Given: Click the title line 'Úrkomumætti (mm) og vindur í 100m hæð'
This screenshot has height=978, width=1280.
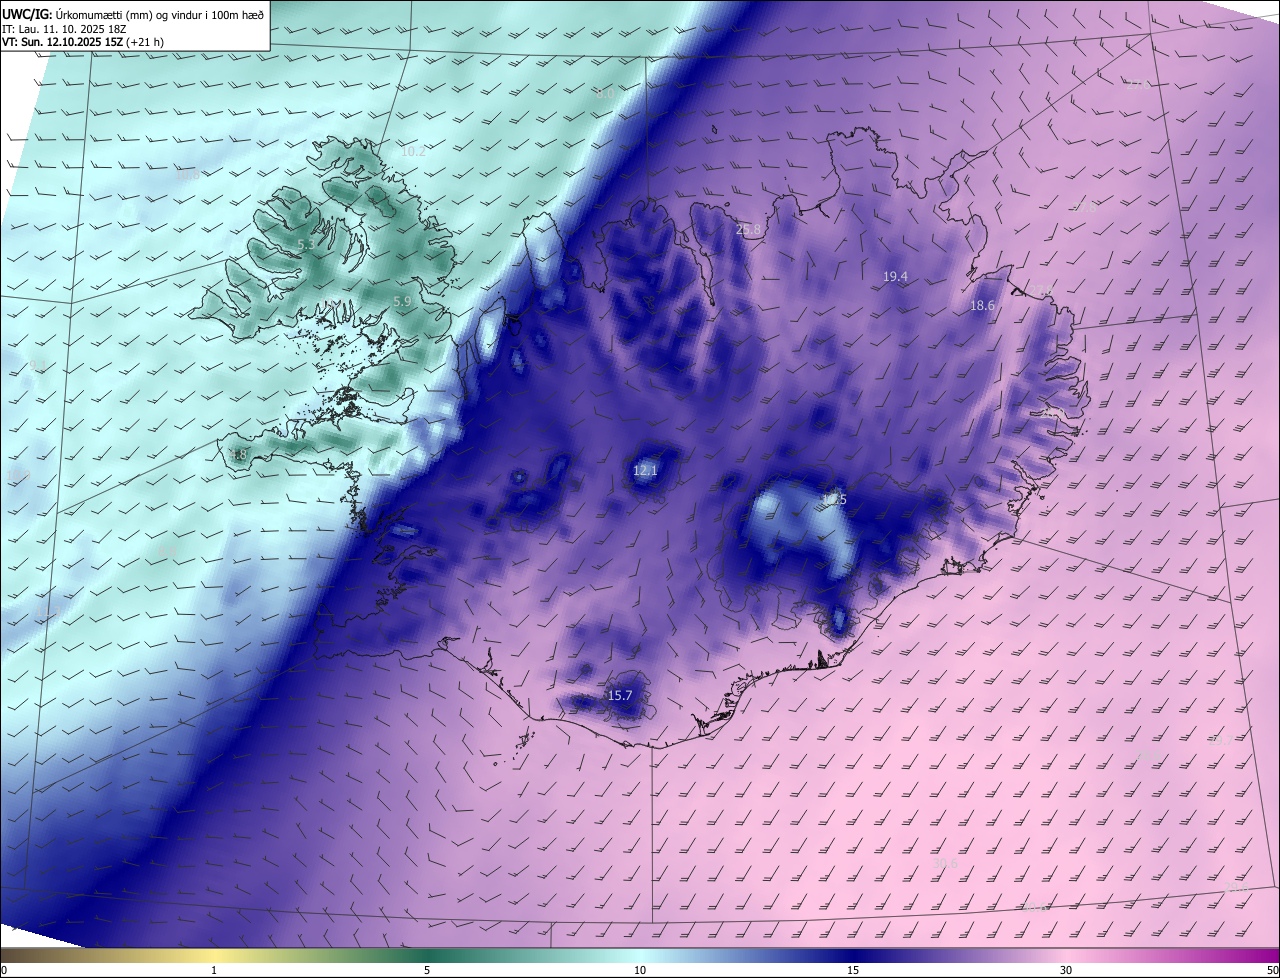Looking at the screenshot, I should pyautogui.click(x=160, y=14).
